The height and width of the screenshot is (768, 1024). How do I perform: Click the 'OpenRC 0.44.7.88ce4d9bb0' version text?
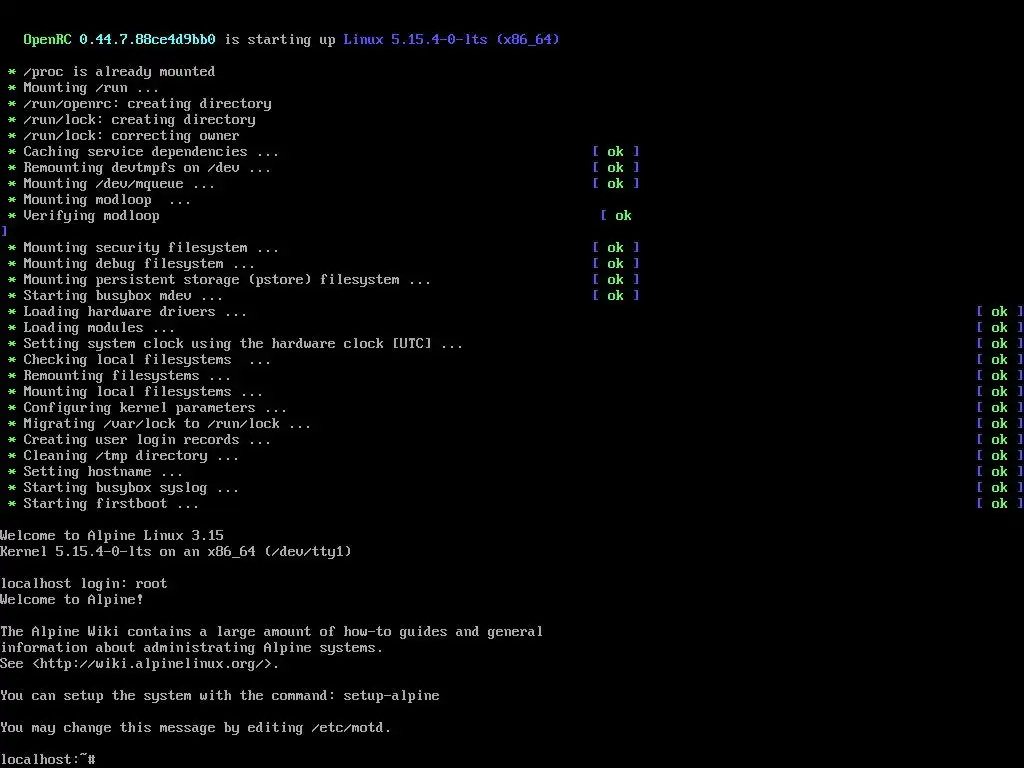click(120, 39)
